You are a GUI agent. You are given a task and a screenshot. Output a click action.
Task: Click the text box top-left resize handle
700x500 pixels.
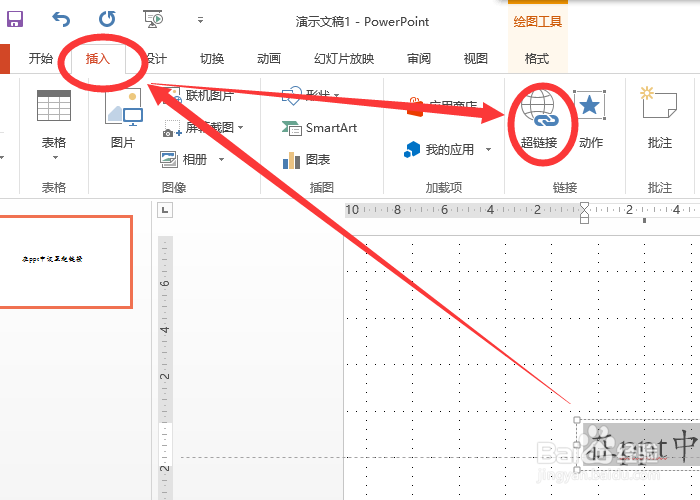pyautogui.click(x=577, y=420)
